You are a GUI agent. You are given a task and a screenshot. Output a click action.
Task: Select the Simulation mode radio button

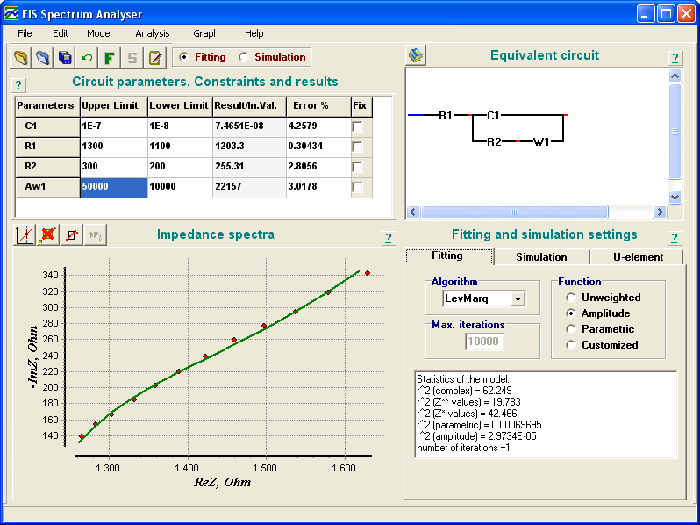coord(245,58)
